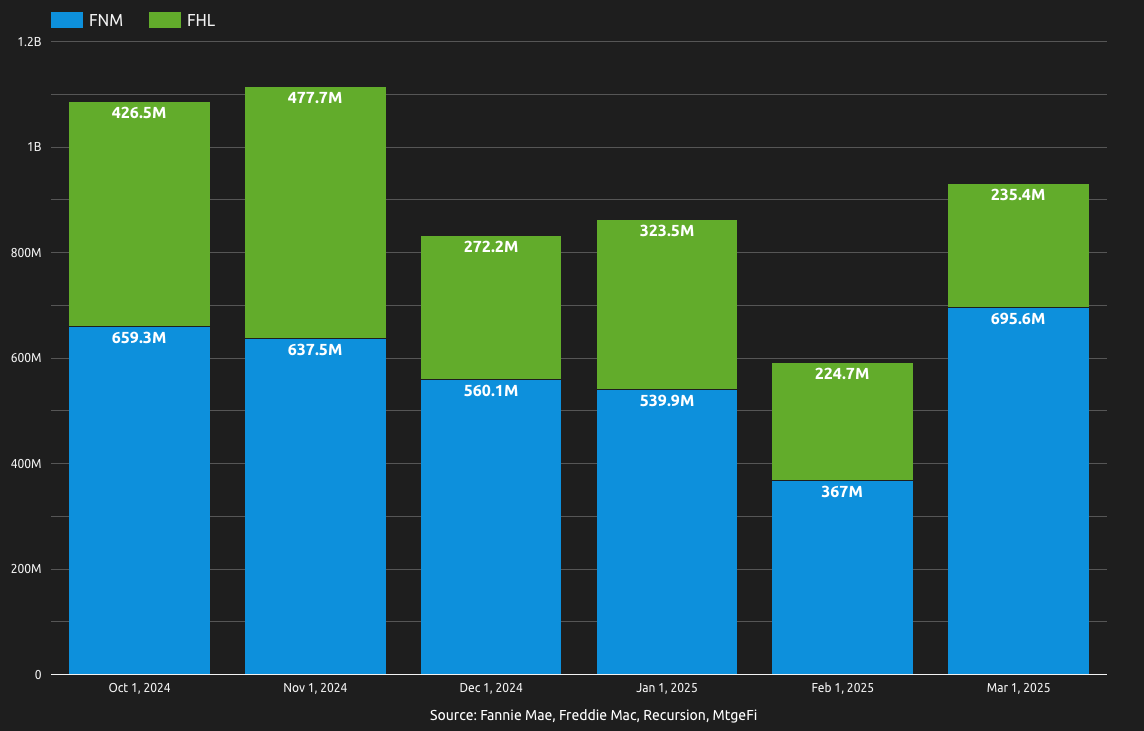Toggle the FNM legend label
The width and height of the screenshot is (1144, 731).
tap(106, 20)
